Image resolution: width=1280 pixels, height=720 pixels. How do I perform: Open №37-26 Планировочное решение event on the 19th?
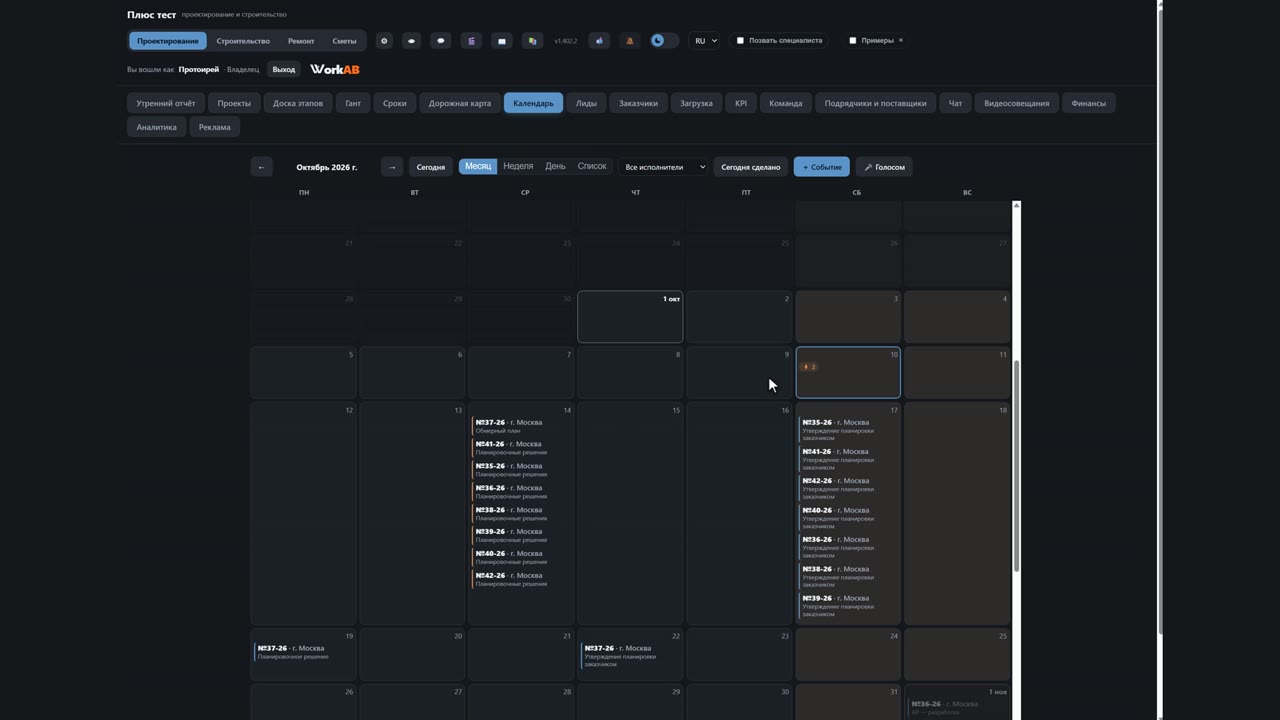[x=304, y=652]
